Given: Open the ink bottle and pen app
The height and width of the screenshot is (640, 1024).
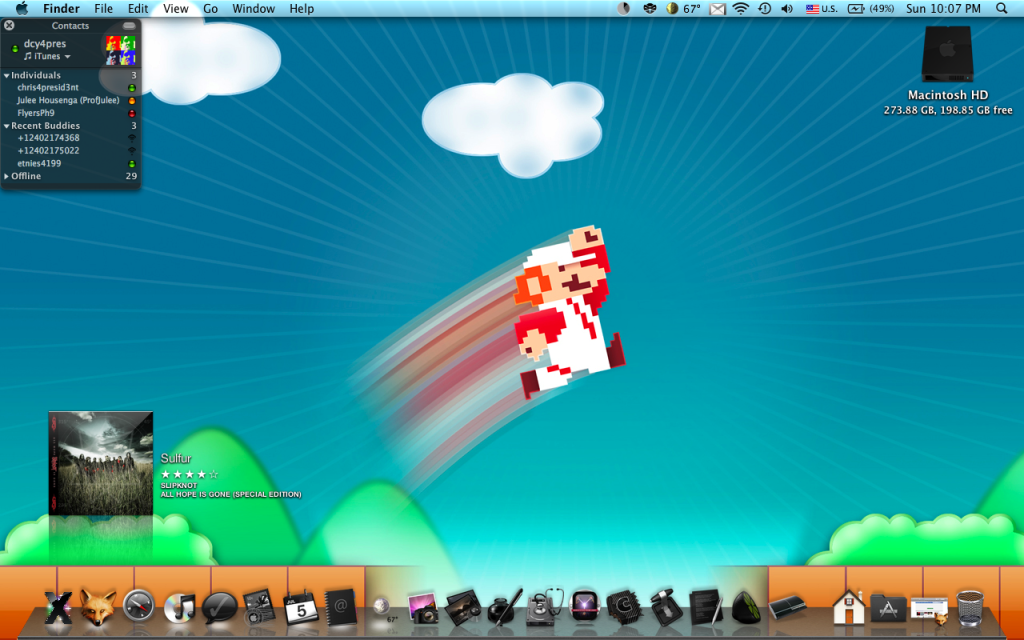Looking at the screenshot, I should click(504, 607).
